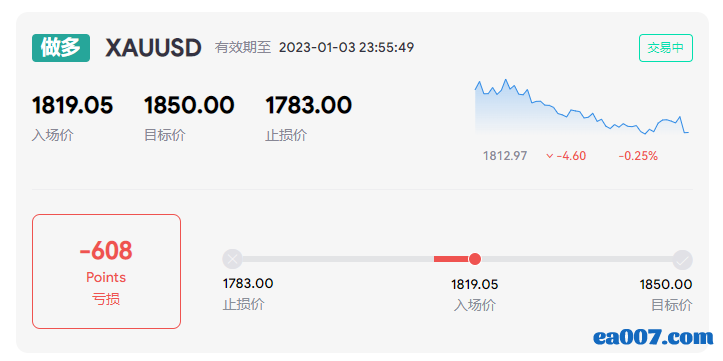Click the target checkmark circle icon
Viewport: 723px width, 361px height.
point(682,260)
